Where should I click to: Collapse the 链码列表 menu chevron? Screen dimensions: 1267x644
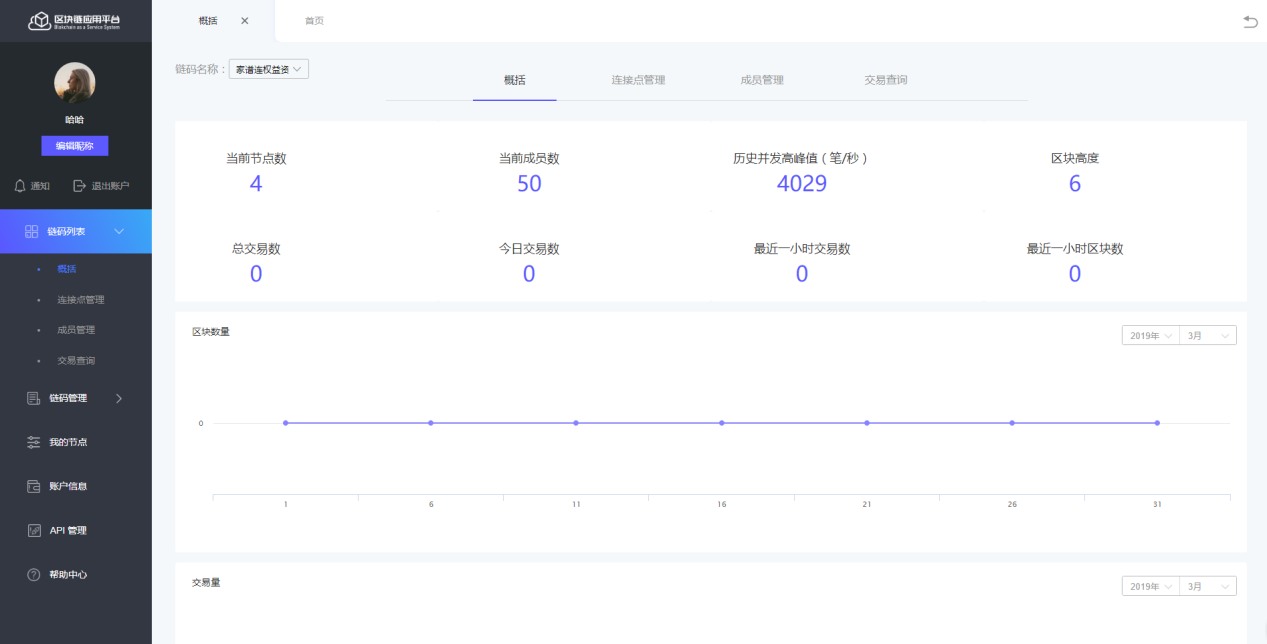point(119,232)
